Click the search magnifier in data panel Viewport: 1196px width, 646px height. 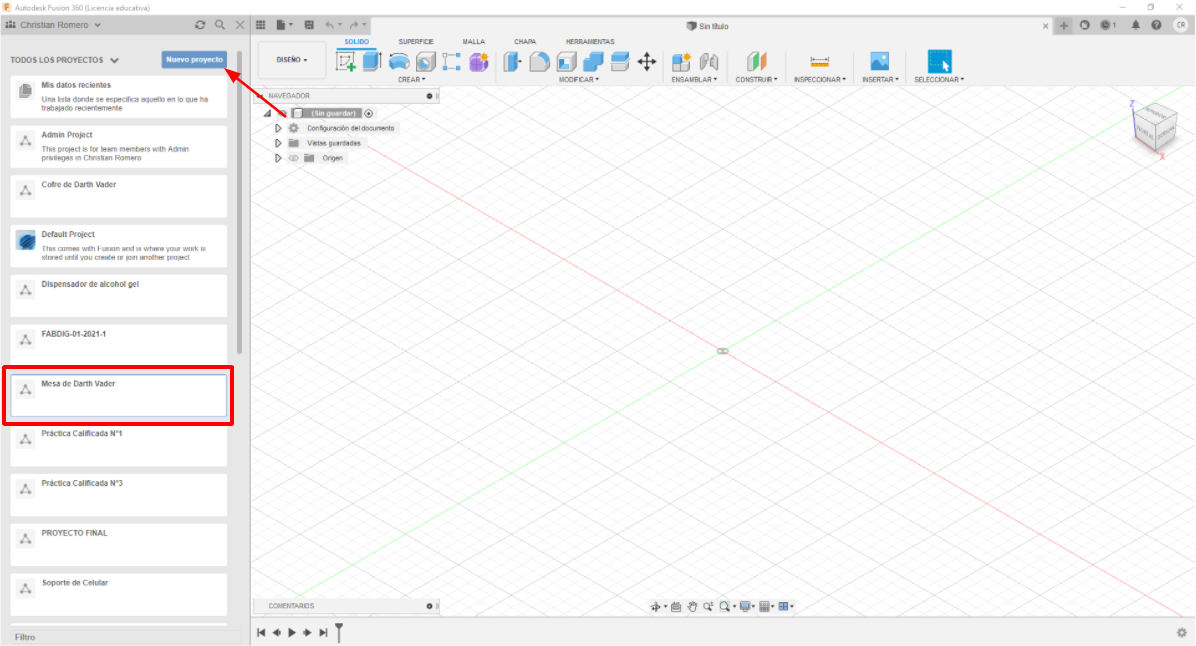(220, 25)
